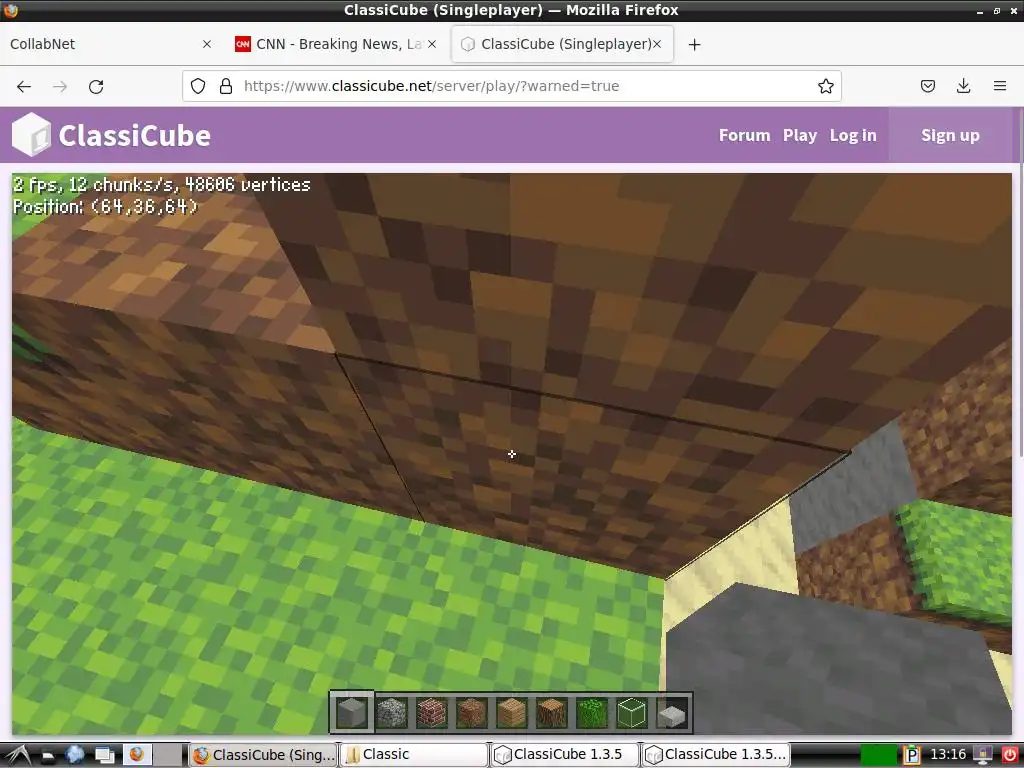Image resolution: width=1024 pixels, height=768 pixels.
Task: Open the Play link
Action: [800, 135]
